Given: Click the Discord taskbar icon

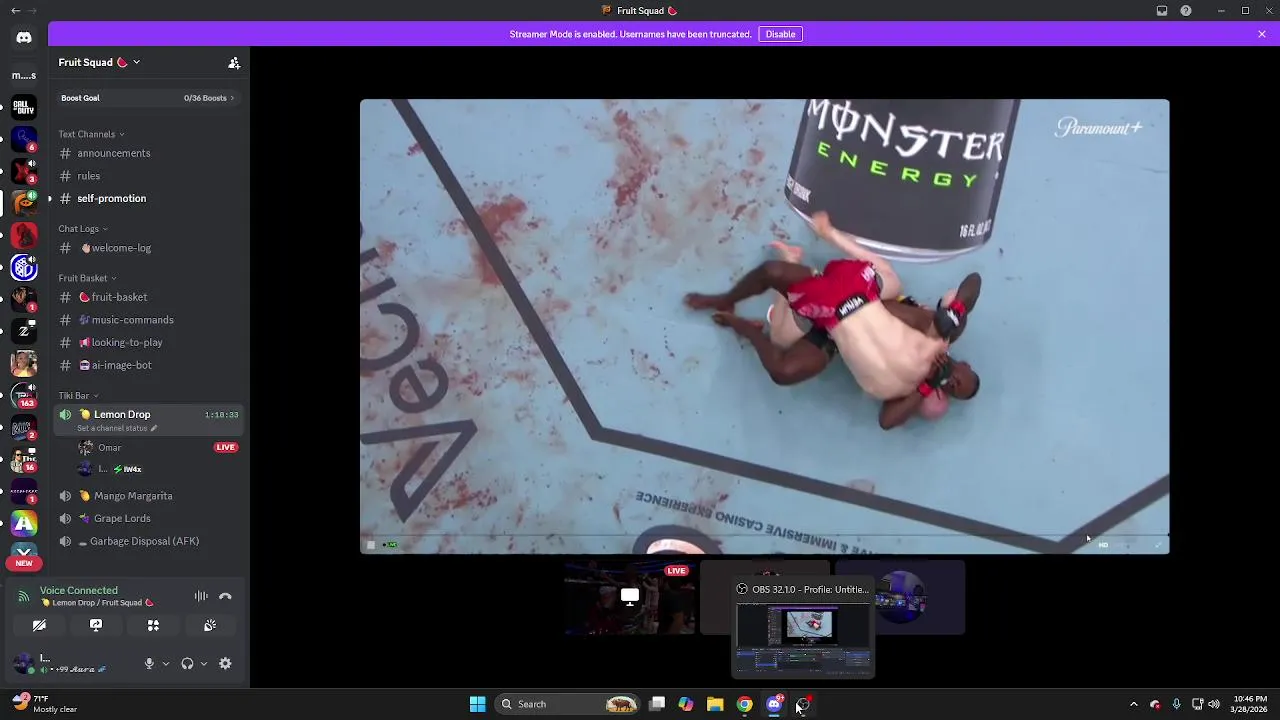Looking at the screenshot, I should pos(774,704).
